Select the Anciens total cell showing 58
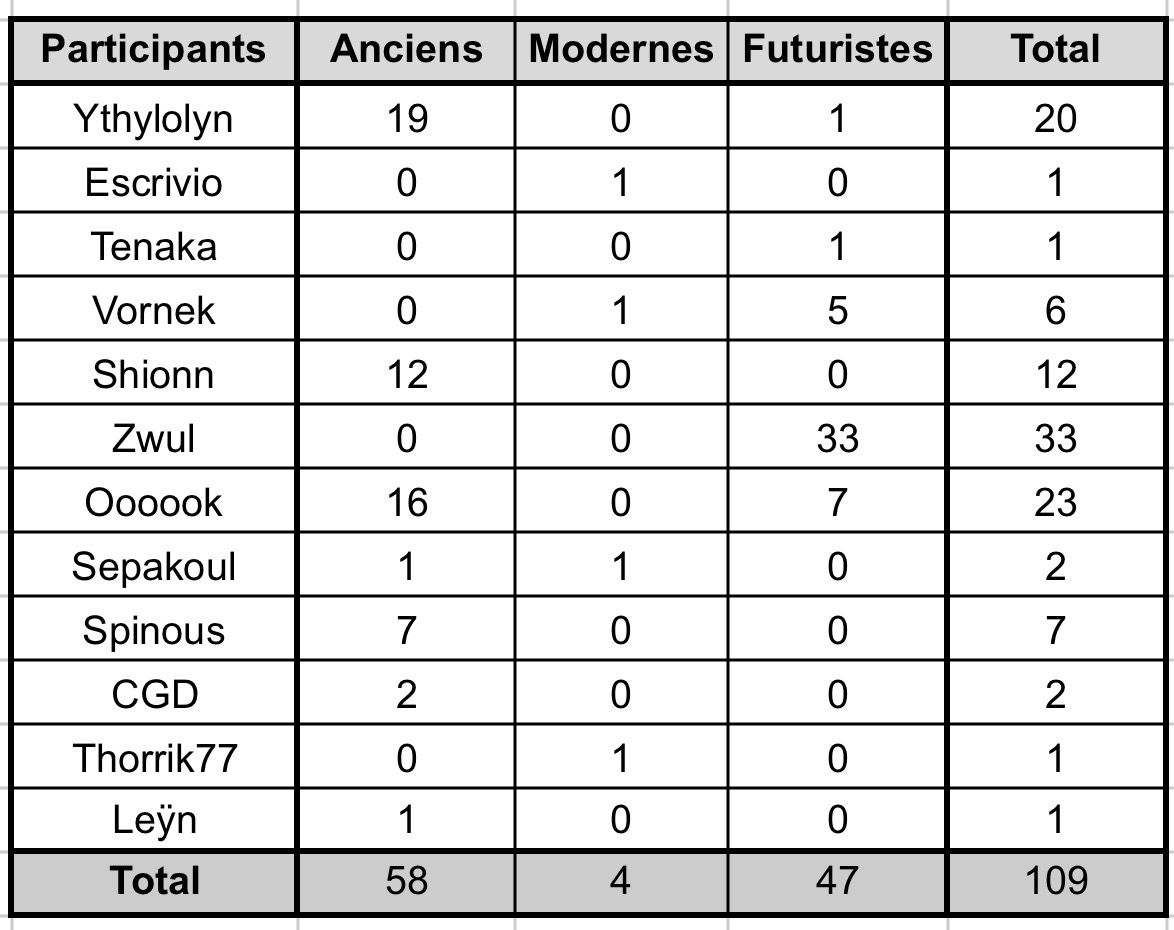This screenshot has height=930, width=1174. coord(406,881)
